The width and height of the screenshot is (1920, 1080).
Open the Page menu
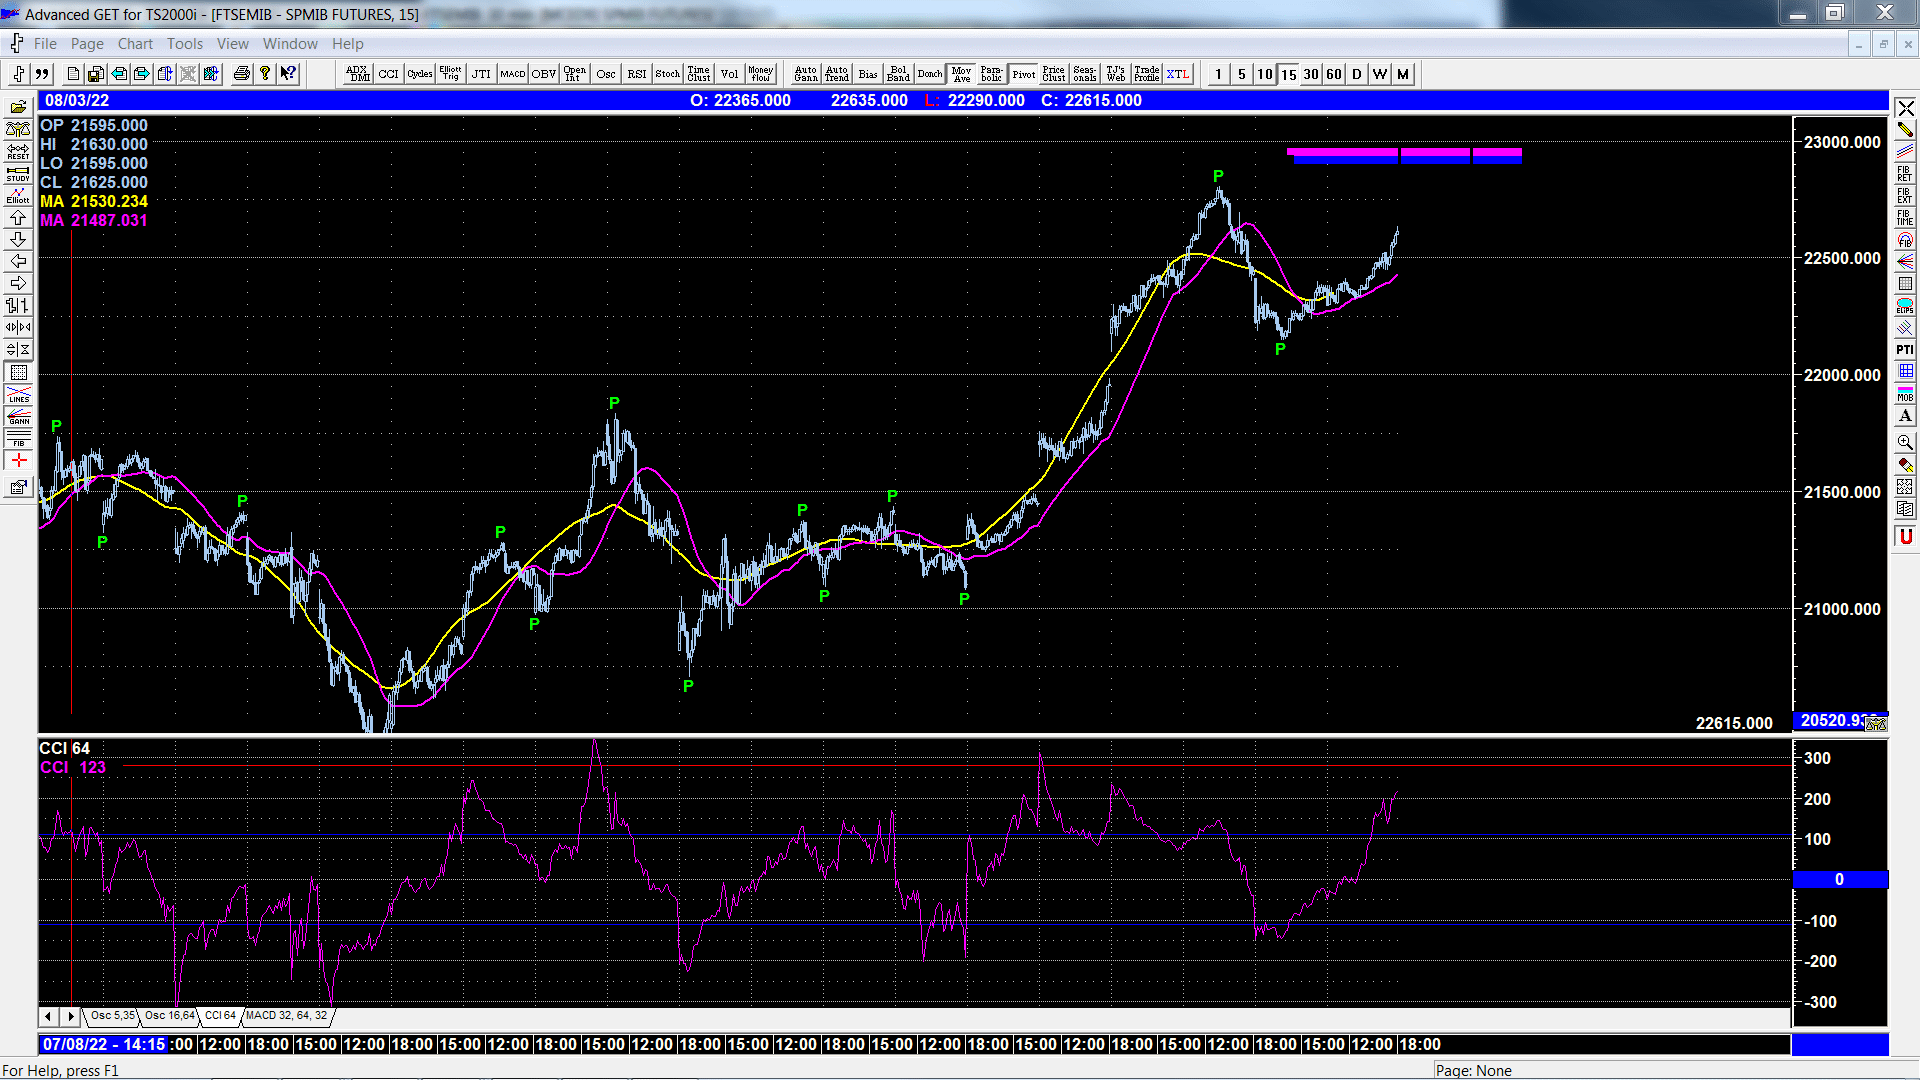click(x=87, y=44)
